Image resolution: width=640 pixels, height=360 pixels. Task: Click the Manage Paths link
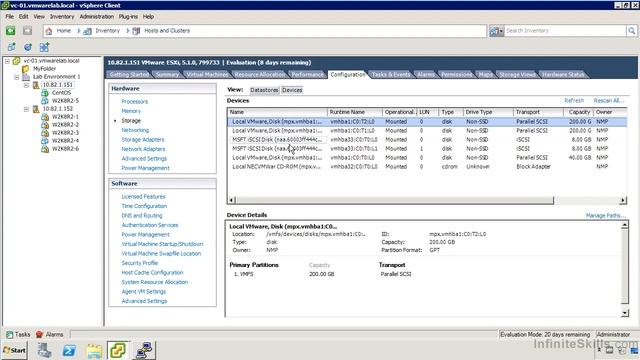(606, 216)
